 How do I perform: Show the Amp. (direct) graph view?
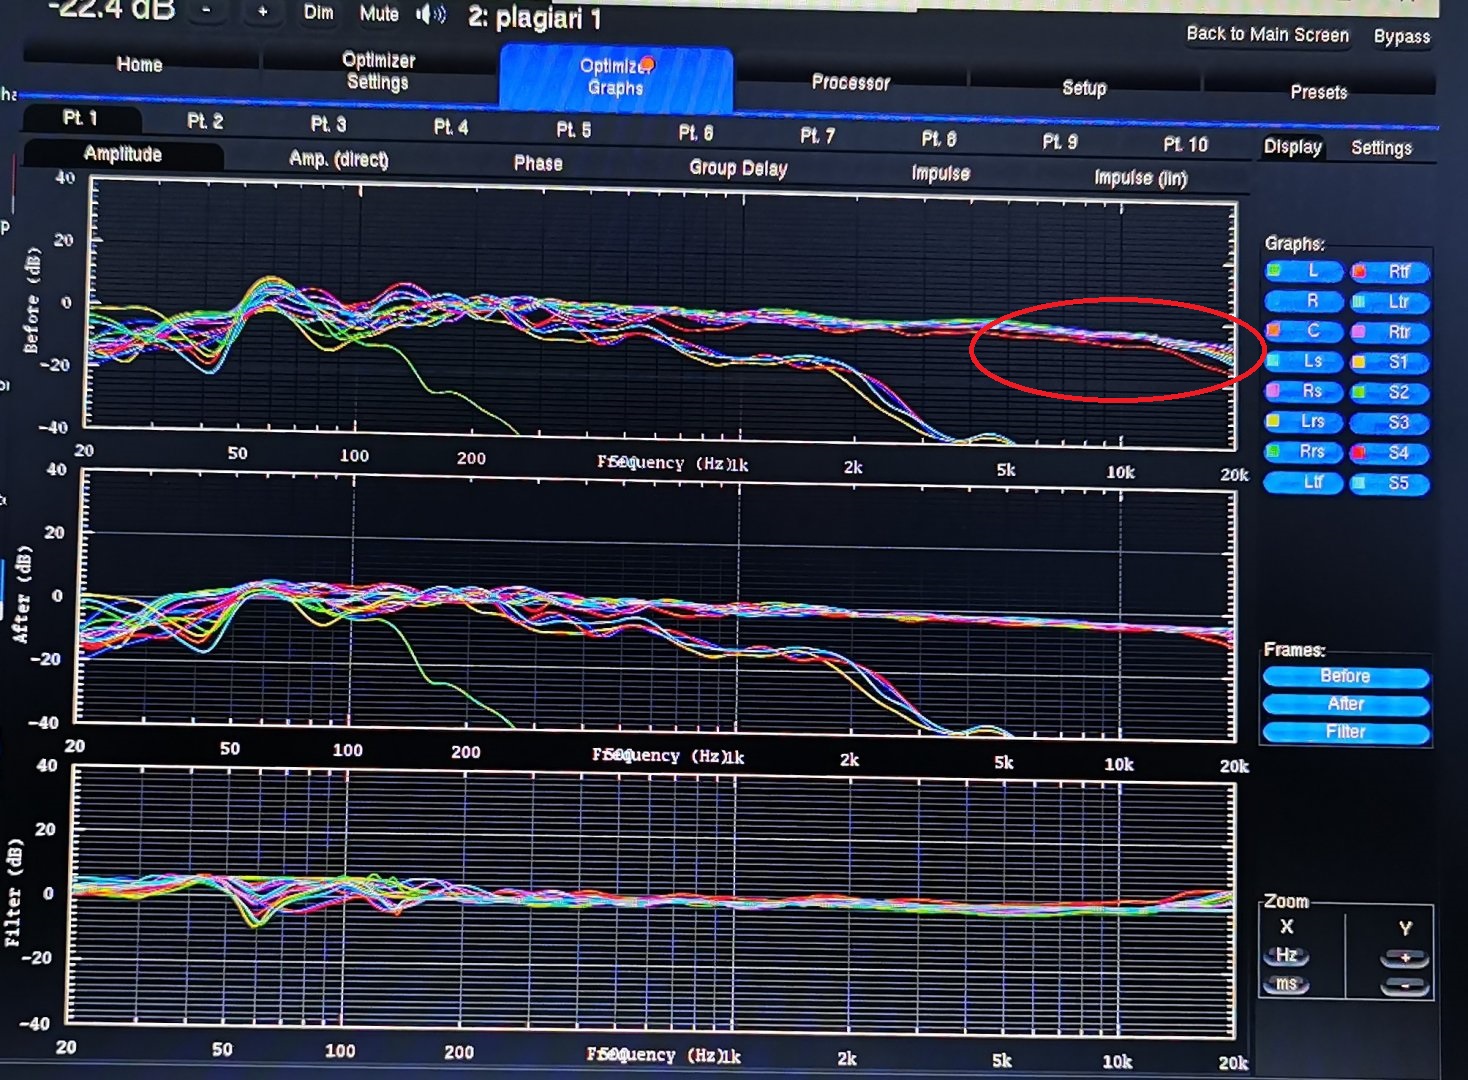[x=338, y=159]
